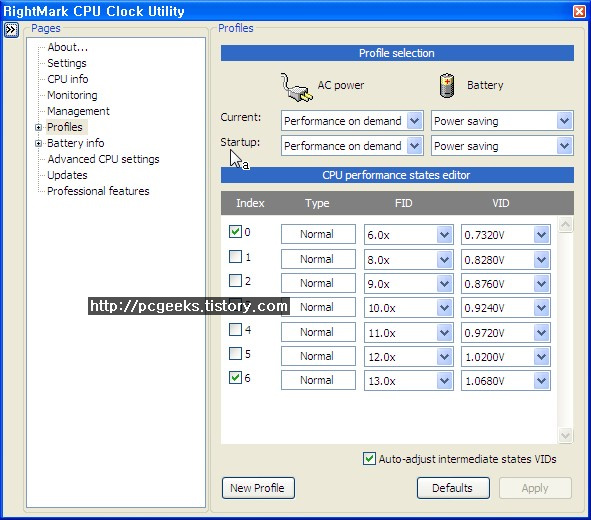This screenshot has height=520, width=591.
Task: Click the Normal type field for index 2
Action: tap(318, 283)
